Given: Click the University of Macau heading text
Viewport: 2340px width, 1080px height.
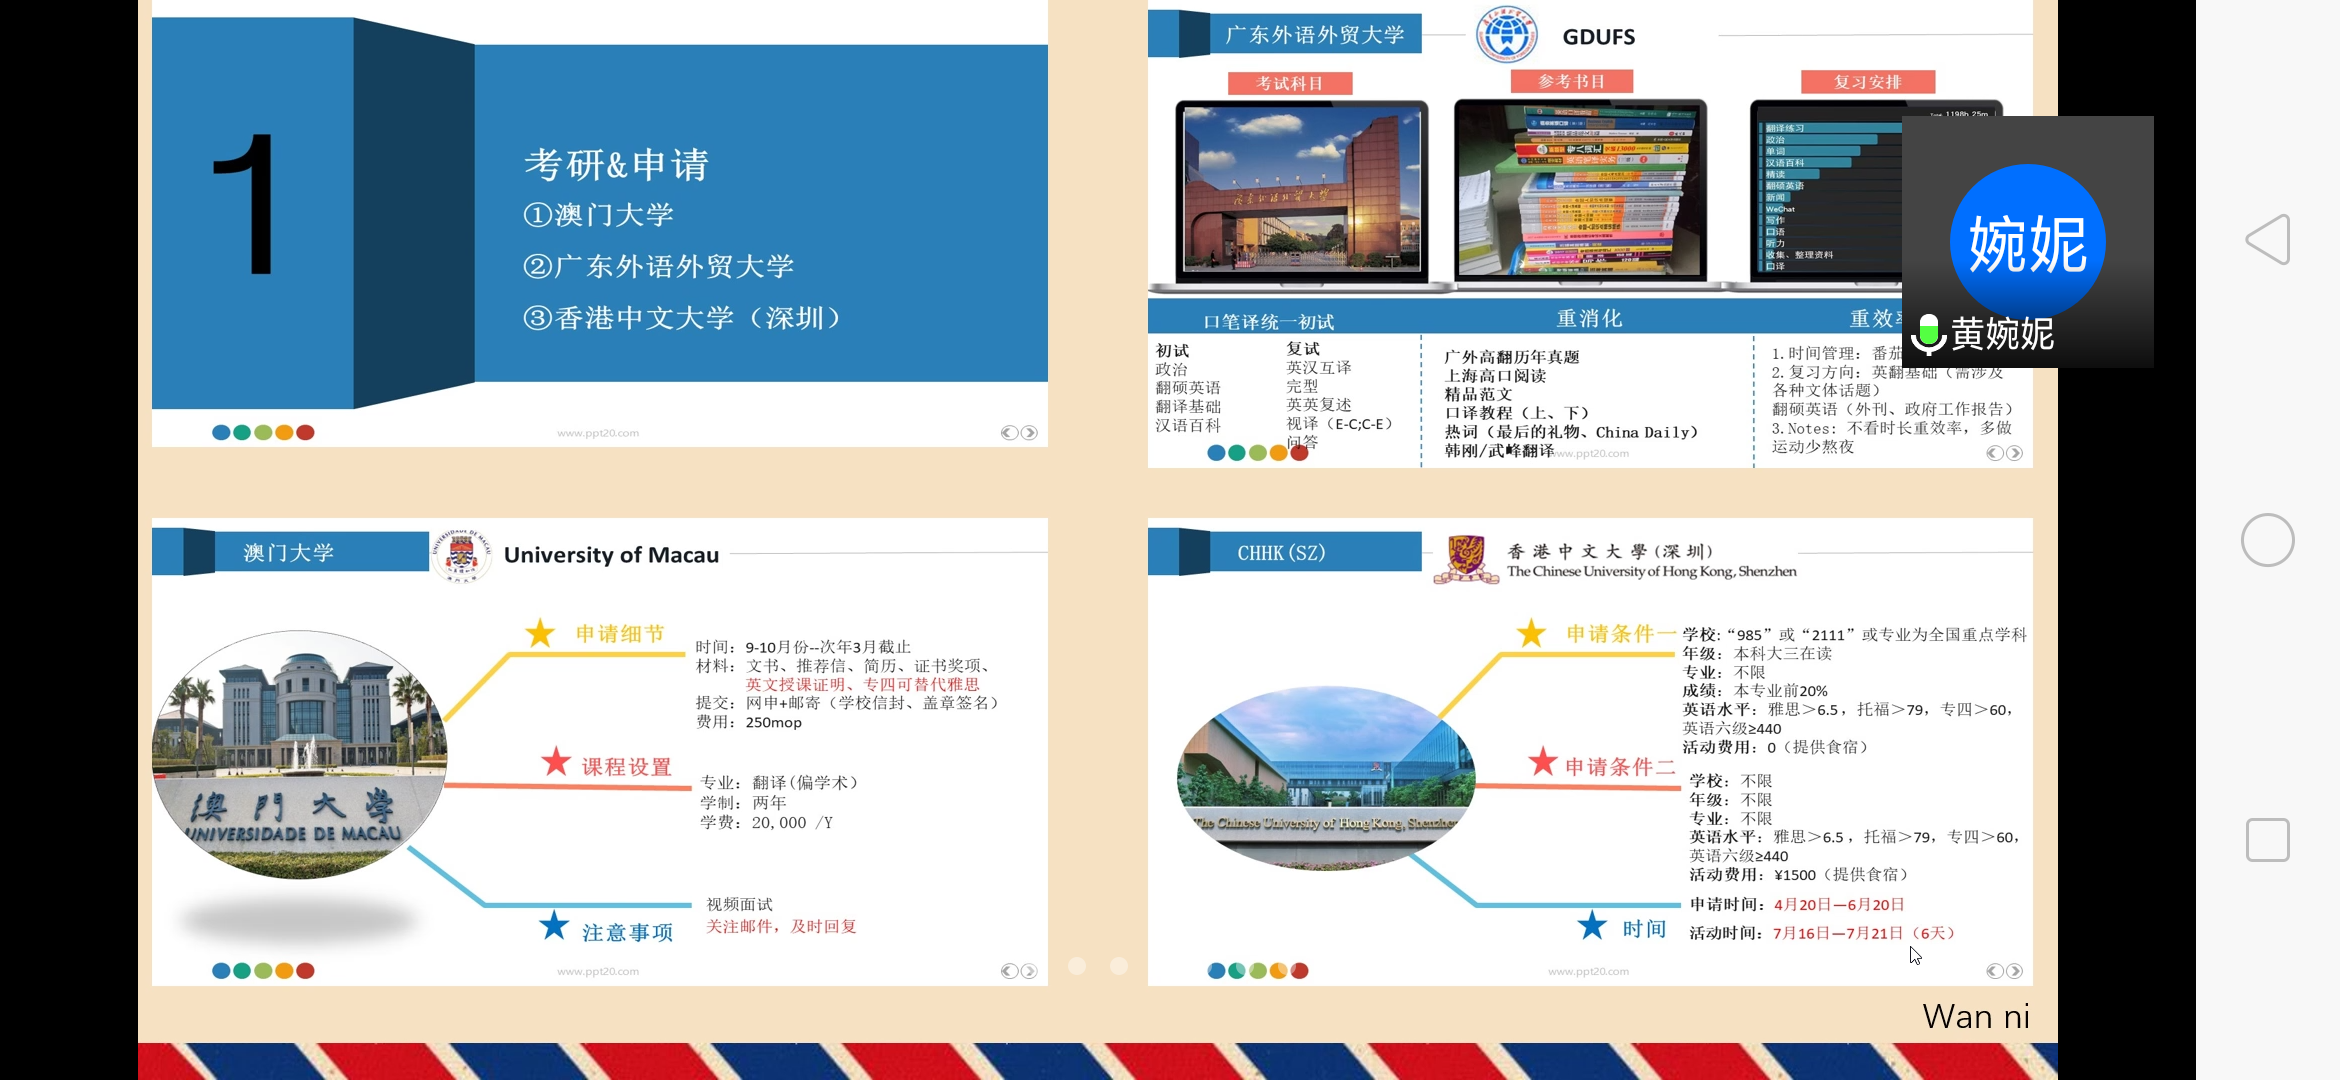Looking at the screenshot, I should click(x=611, y=555).
